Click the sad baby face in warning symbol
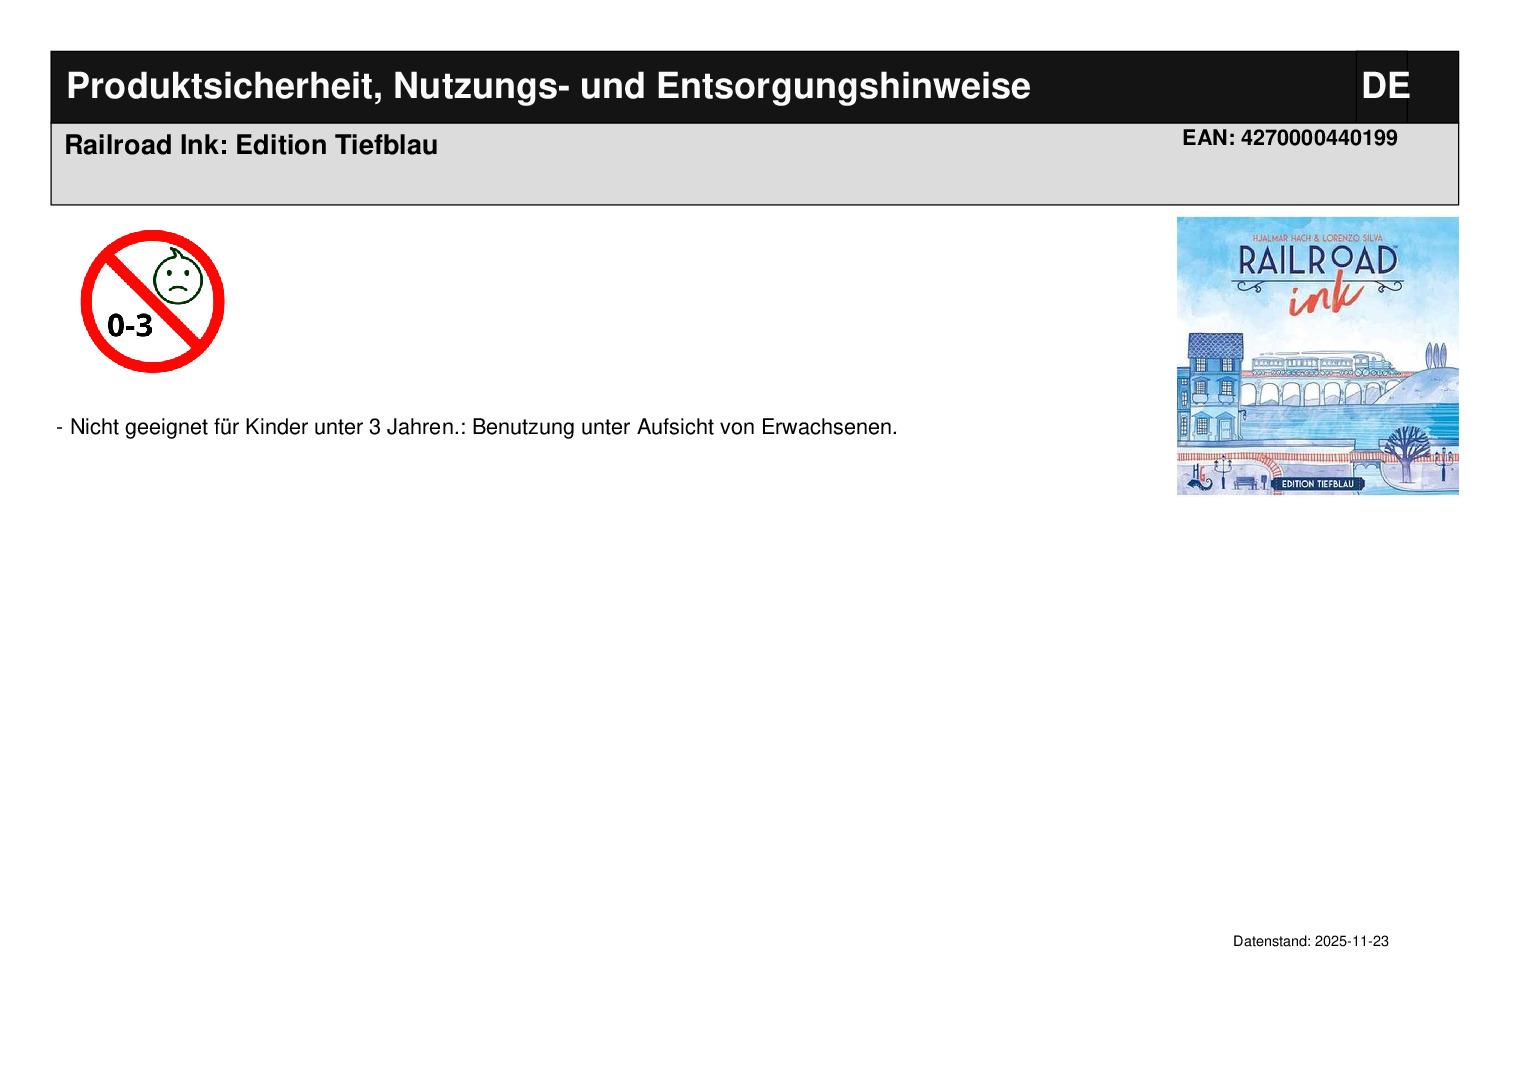The height and width of the screenshot is (1075, 1520). point(178,278)
